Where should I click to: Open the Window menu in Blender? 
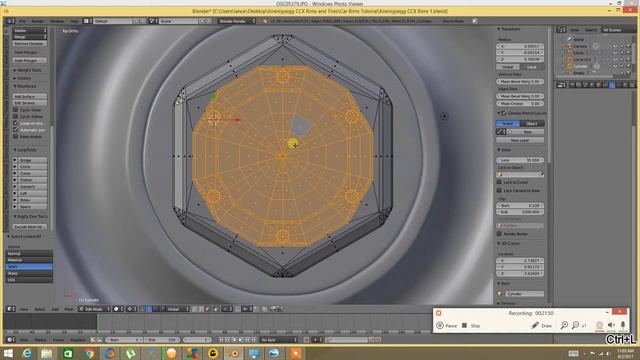pyautogui.click(x=57, y=21)
